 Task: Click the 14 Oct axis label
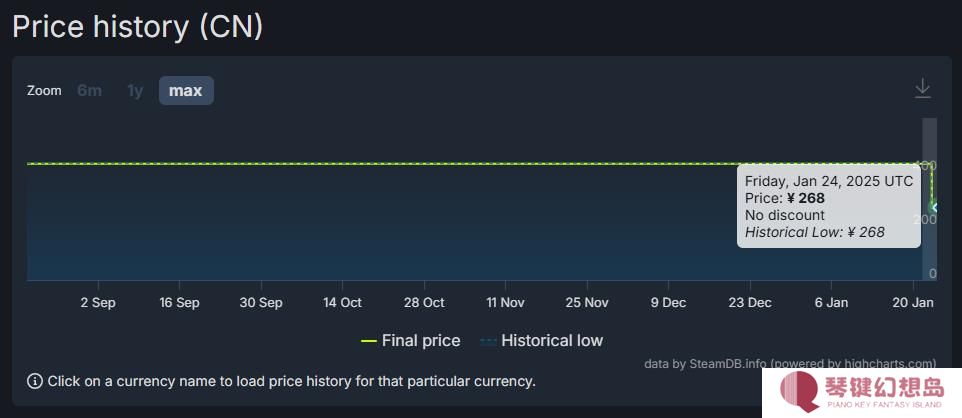(x=342, y=303)
